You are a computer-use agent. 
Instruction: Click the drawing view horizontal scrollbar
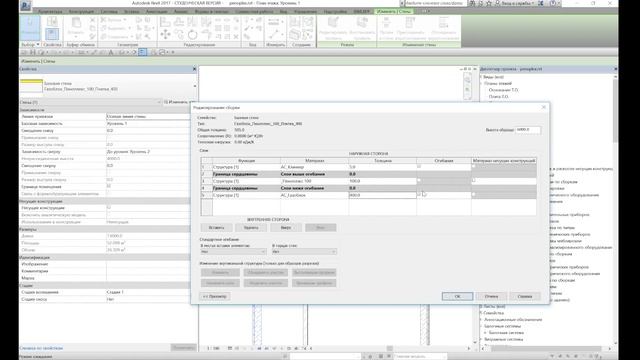pos(390,349)
